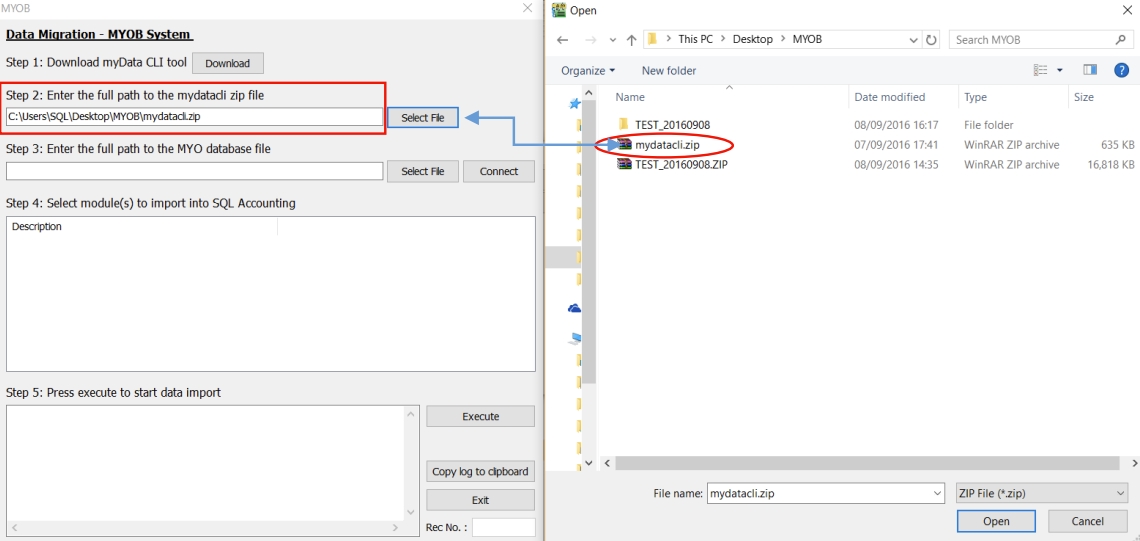Screen dimensions: 1140x541
Task: Open OneDrive in the navigation pane
Action: point(574,308)
